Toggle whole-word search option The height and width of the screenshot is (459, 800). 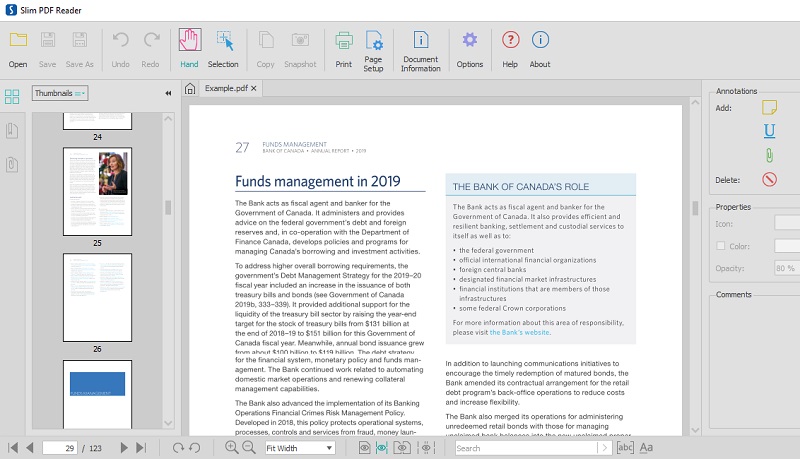[x=625, y=447]
